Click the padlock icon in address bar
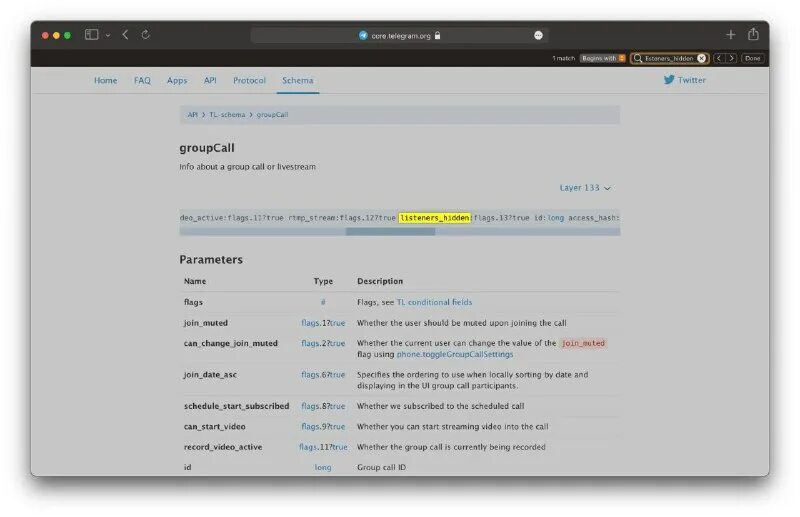800x517 pixels. pos(437,35)
